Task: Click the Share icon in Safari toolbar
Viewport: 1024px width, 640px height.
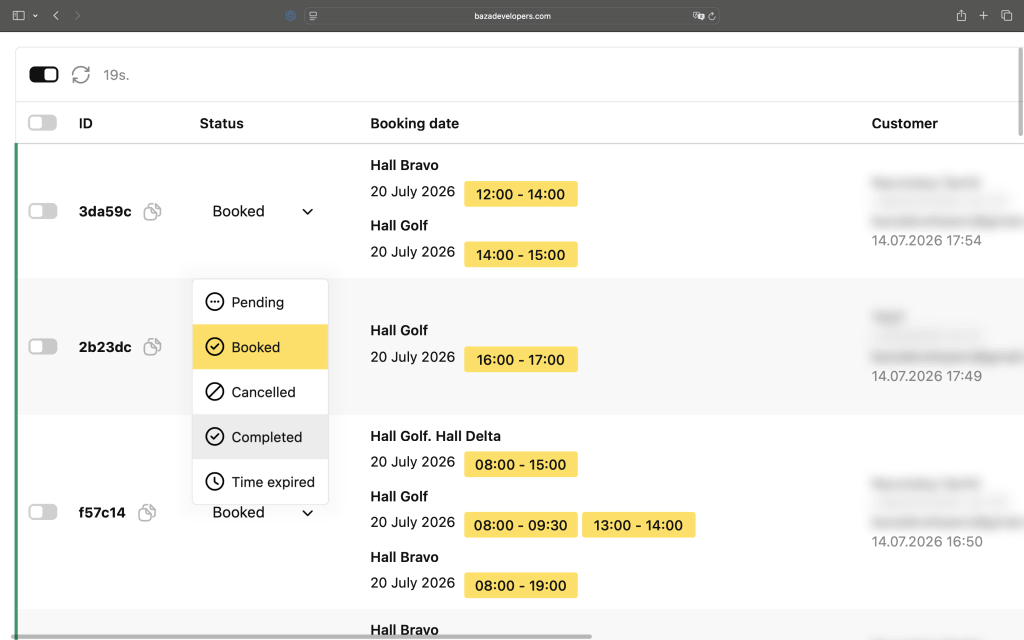Action: (961, 16)
